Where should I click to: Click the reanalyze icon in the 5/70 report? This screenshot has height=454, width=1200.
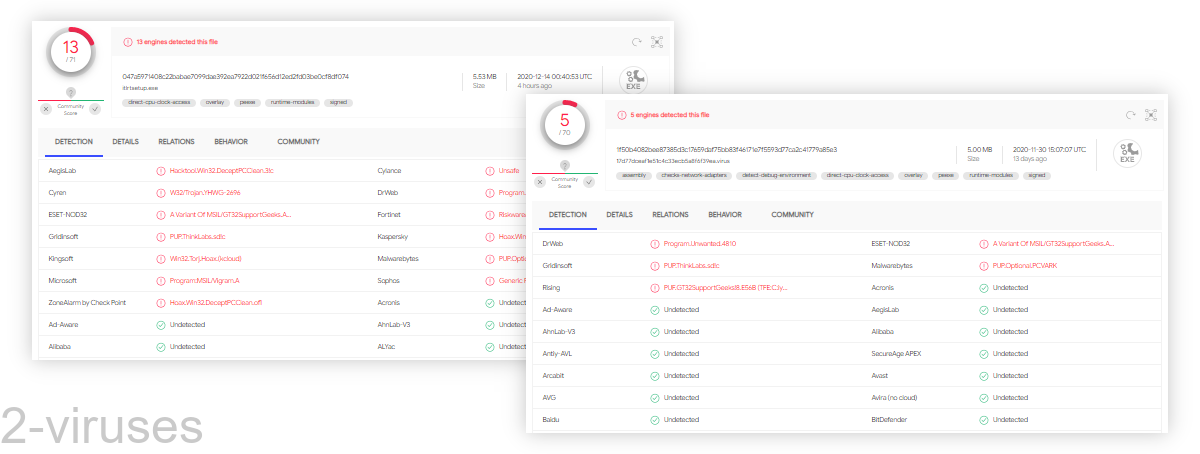[x=1130, y=115]
